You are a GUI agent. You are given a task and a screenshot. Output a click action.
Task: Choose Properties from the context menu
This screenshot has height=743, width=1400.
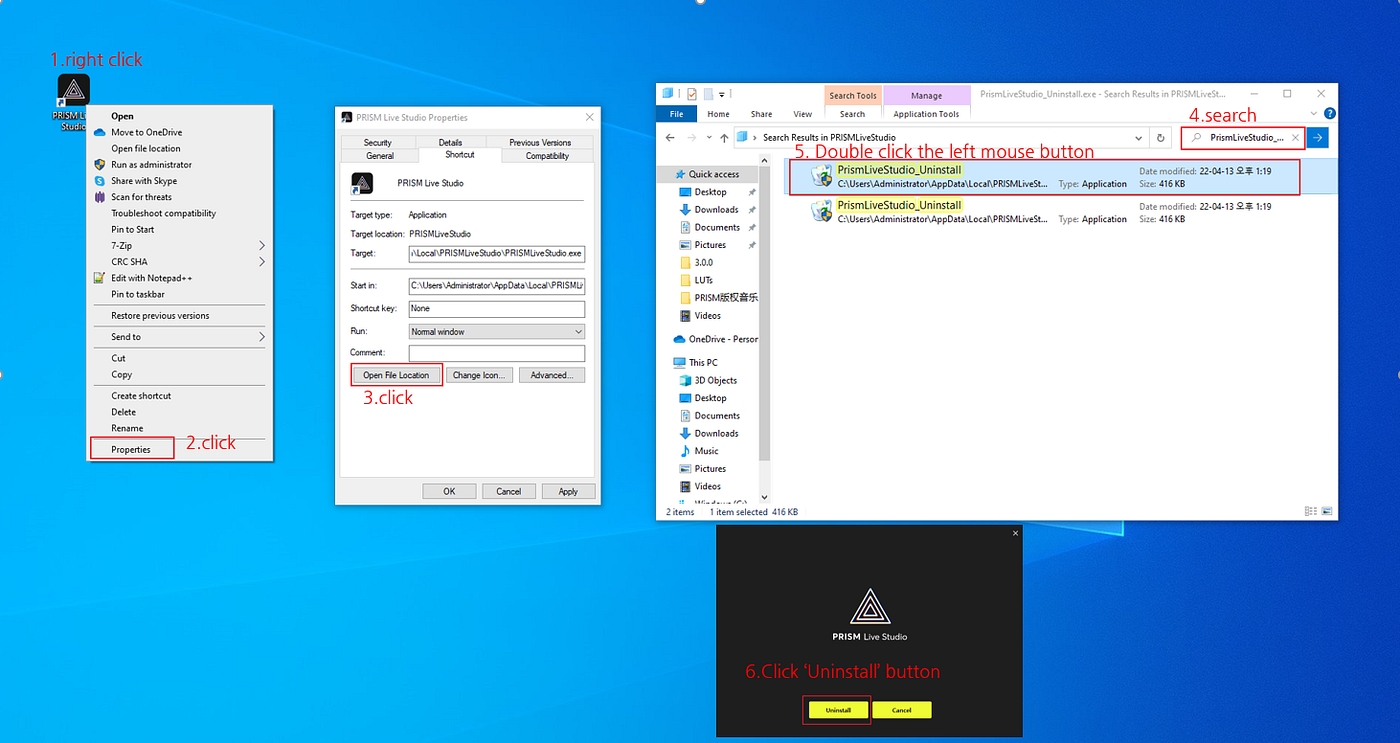tap(131, 449)
